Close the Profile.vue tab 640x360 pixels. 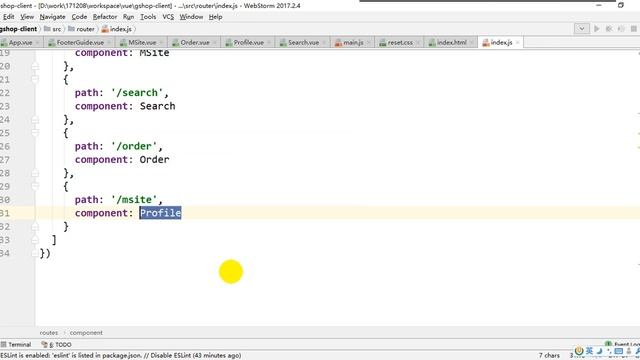coord(269,42)
